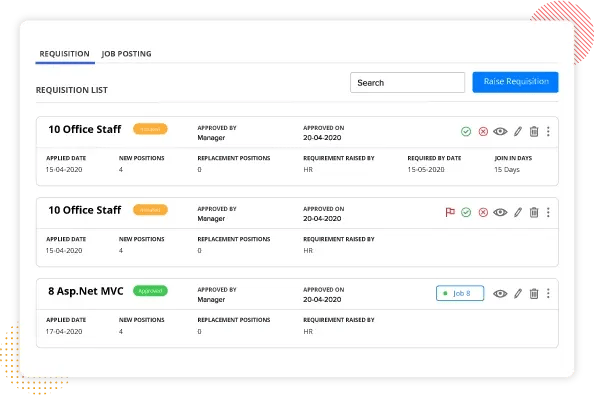
Task: Open the Job Posting tab
Action: (126, 54)
